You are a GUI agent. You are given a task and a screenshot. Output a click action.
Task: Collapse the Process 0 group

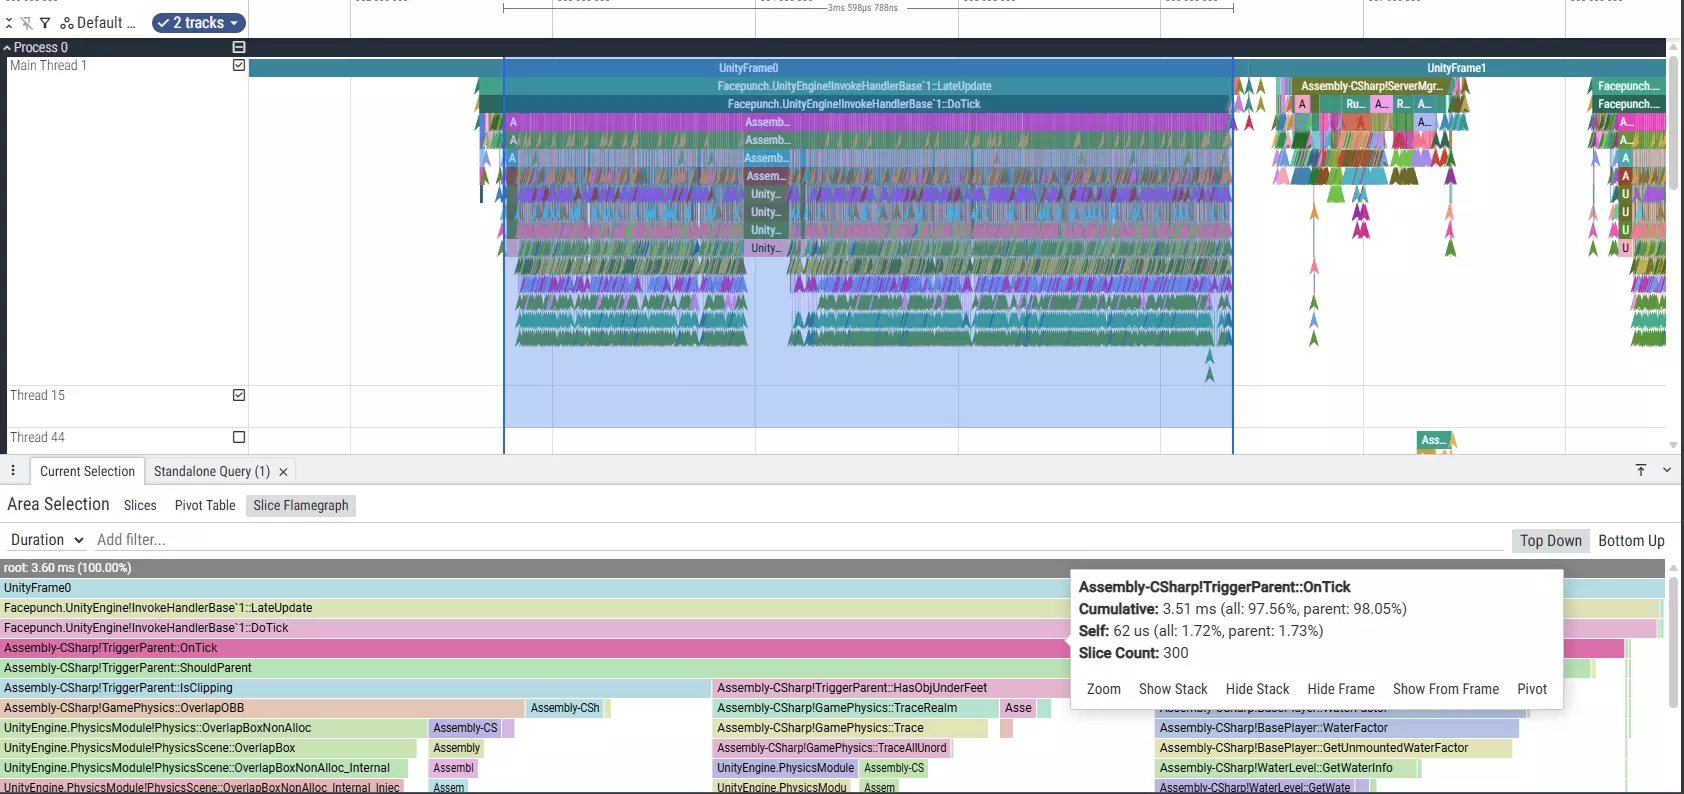(x=8, y=47)
